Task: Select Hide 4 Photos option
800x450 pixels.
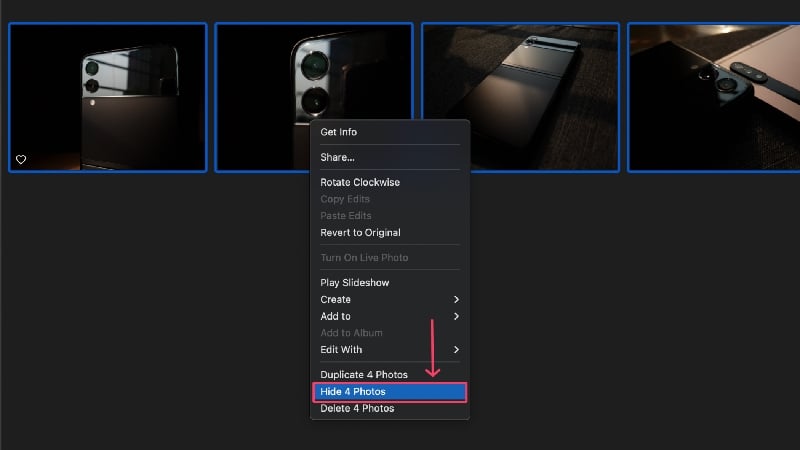Action: point(390,392)
